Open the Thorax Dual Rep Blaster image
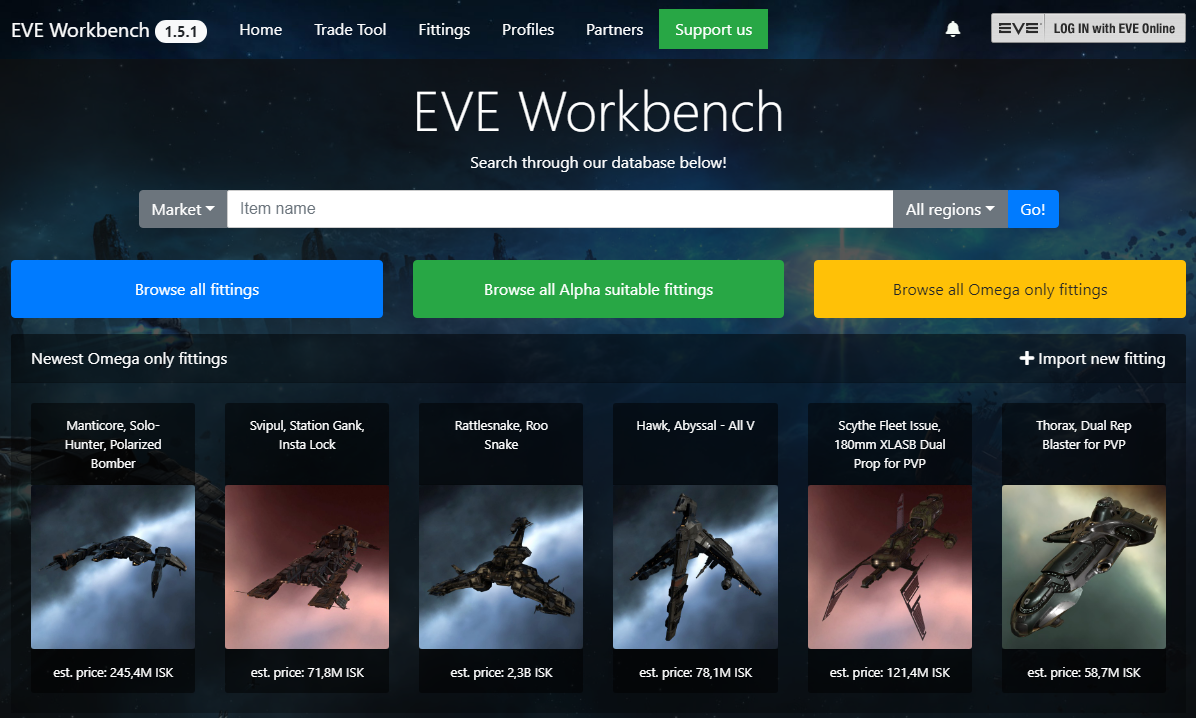This screenshot has width=1196, height=718. pyautogui.click(x=1083, y=567)
